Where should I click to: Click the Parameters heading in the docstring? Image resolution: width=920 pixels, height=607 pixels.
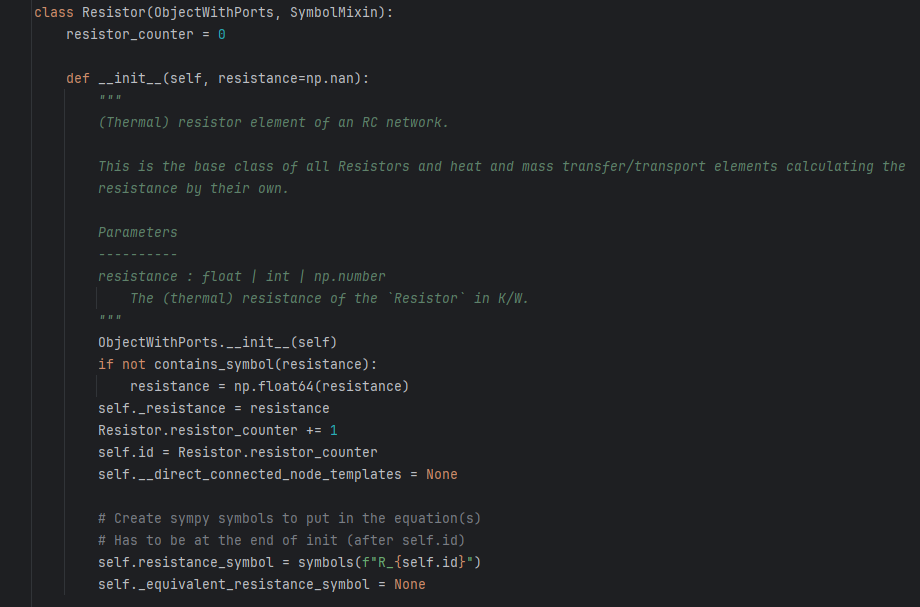[137, 232]
